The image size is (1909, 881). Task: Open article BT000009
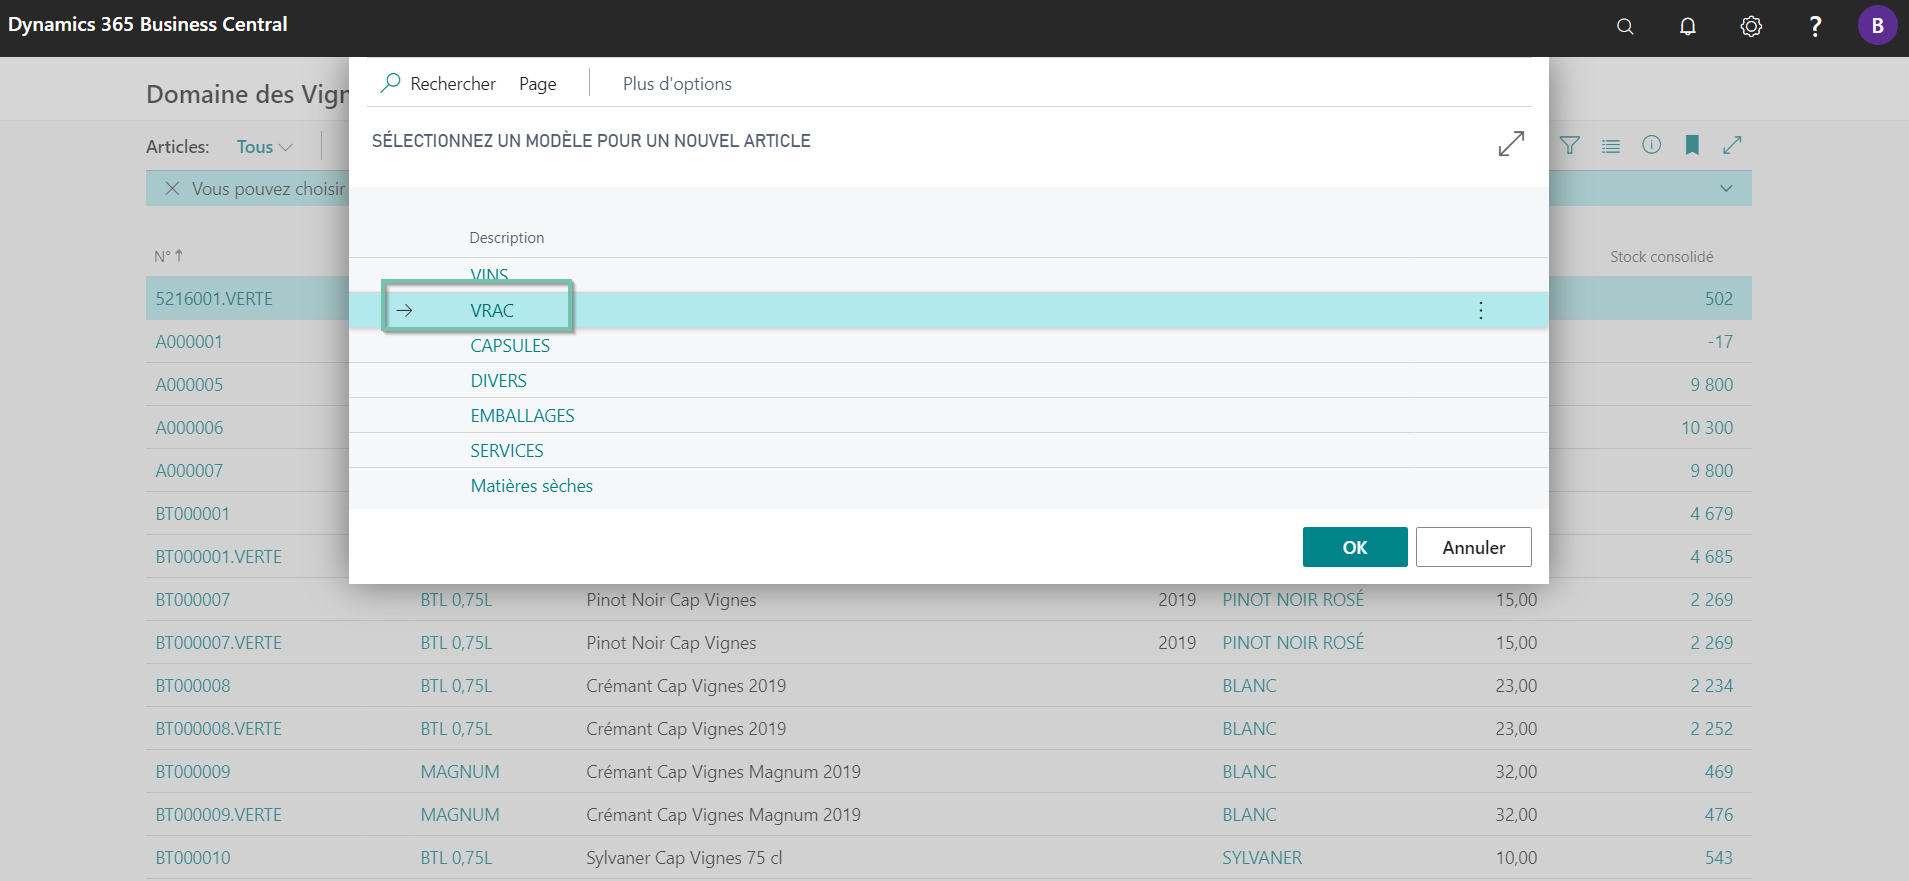192,772
